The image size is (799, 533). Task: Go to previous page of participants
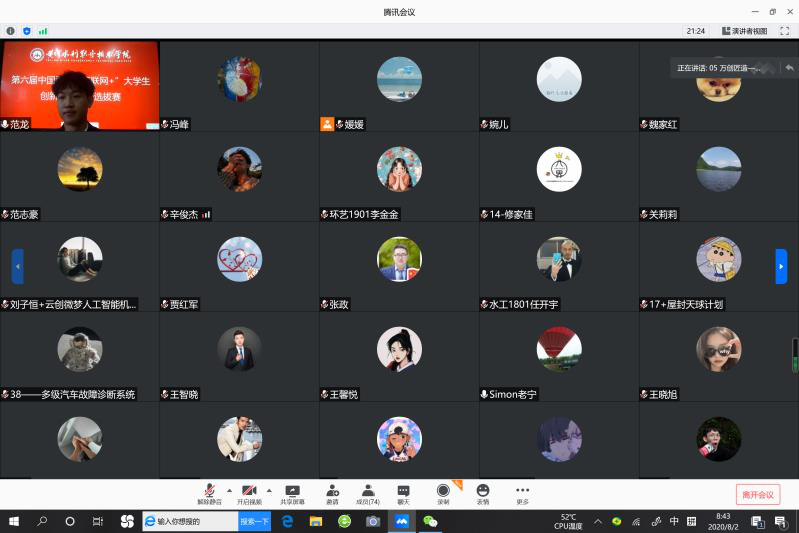17,266
